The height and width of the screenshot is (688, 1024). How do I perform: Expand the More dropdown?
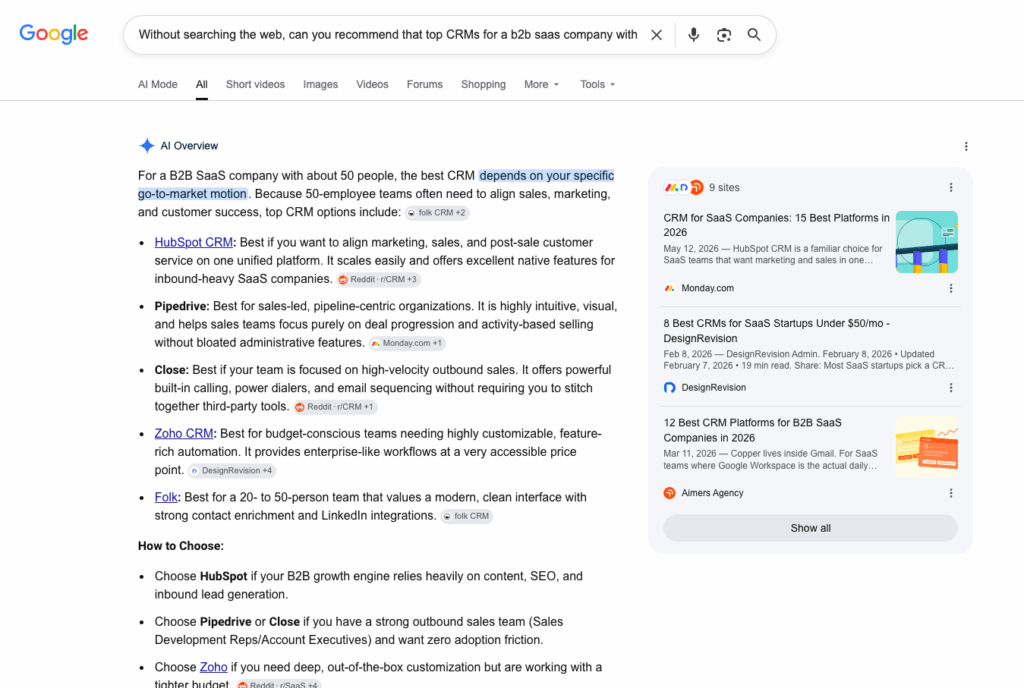(541, 84)
